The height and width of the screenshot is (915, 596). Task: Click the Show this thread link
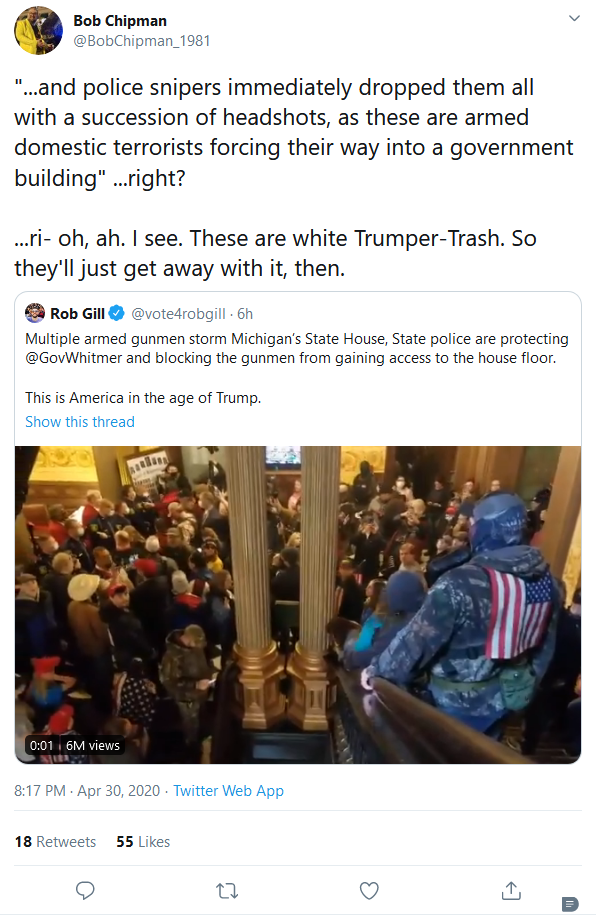click(x=80, y=422)
